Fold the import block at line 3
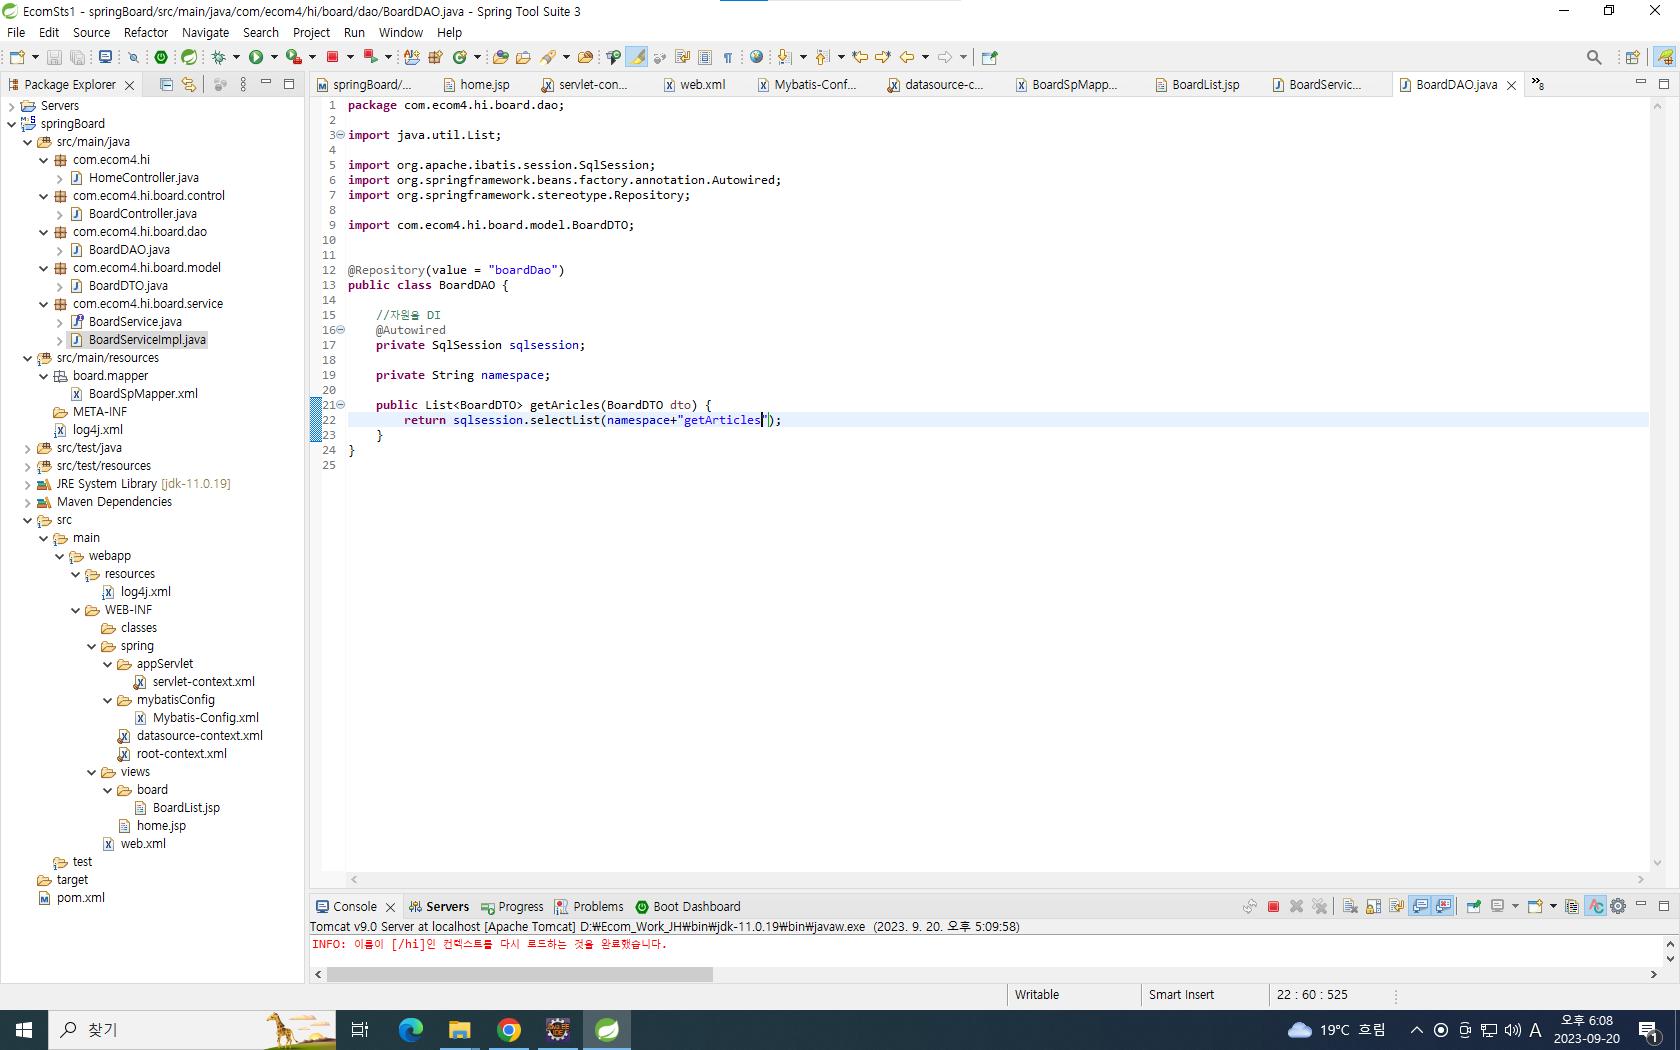Viewport: 1680px width, 1050px height. tap(340, 135)
